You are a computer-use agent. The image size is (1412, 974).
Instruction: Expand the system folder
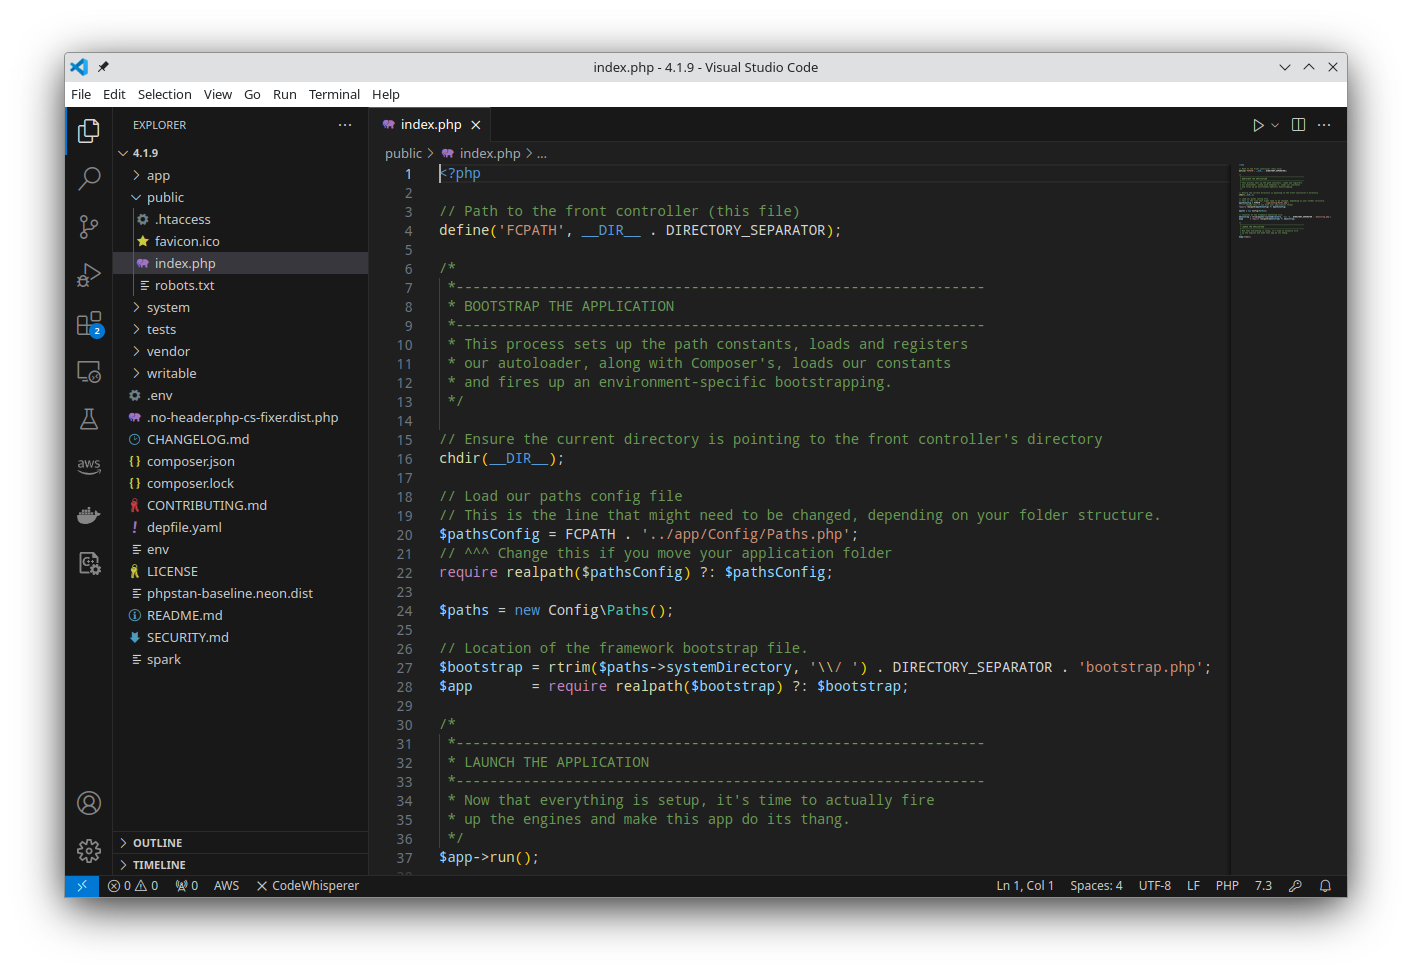pos(240,307)
